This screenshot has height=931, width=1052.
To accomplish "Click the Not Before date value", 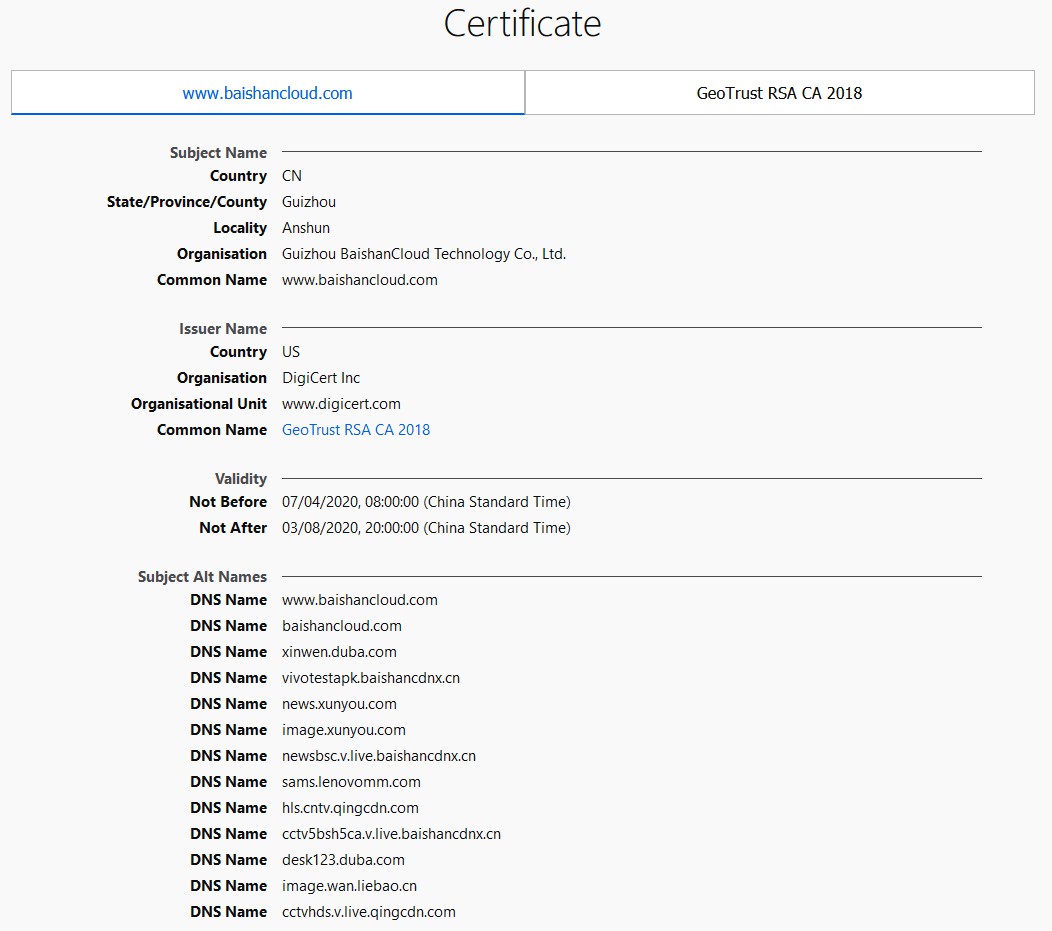I will point(426,502).
